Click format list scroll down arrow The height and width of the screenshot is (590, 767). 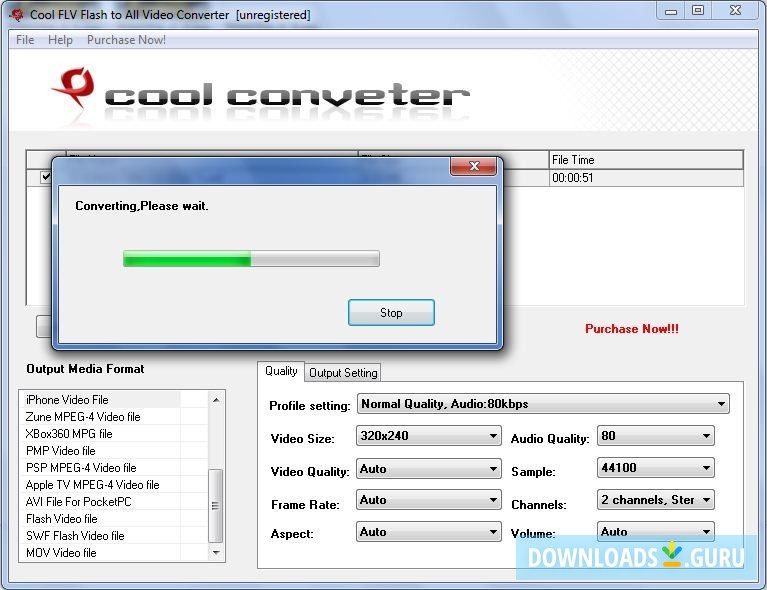(216, 553)
